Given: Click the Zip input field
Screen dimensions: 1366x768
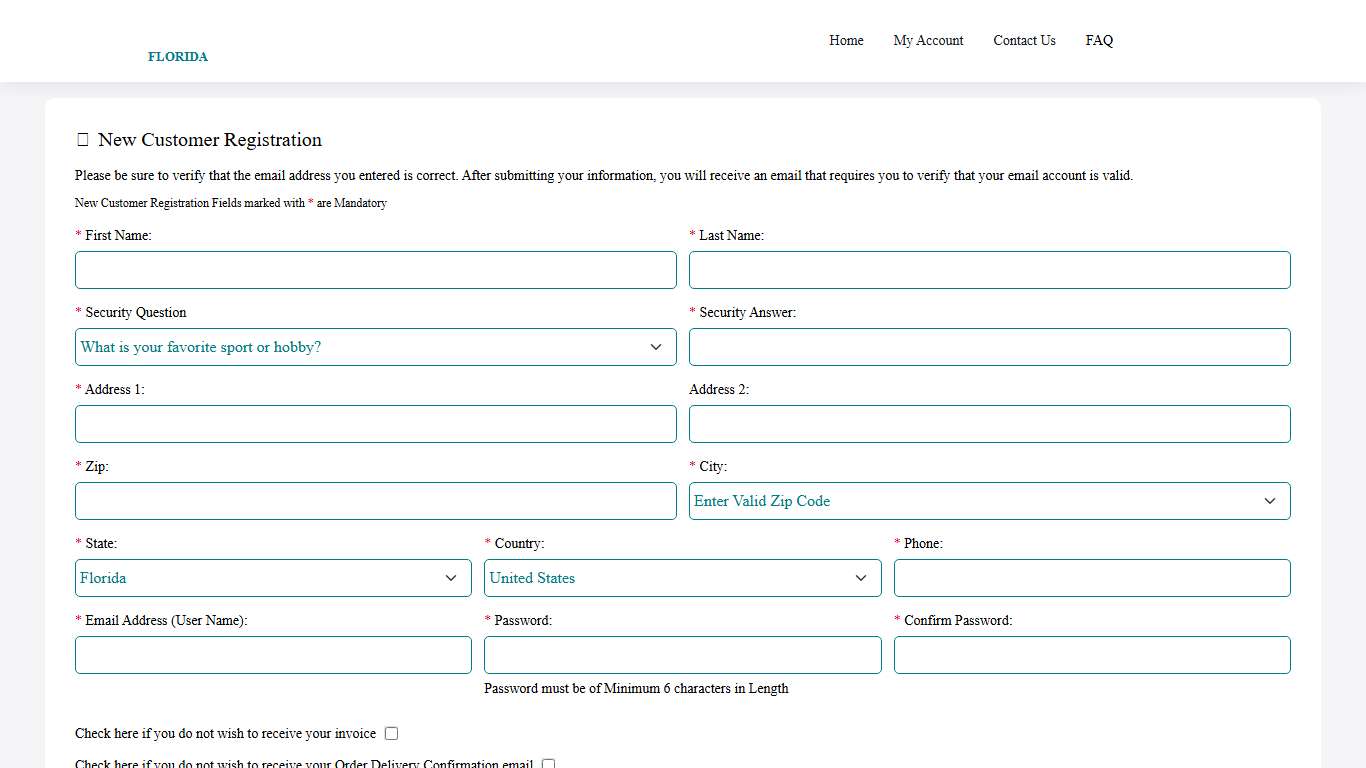Looking at the screenshot, I should point(375,501).
